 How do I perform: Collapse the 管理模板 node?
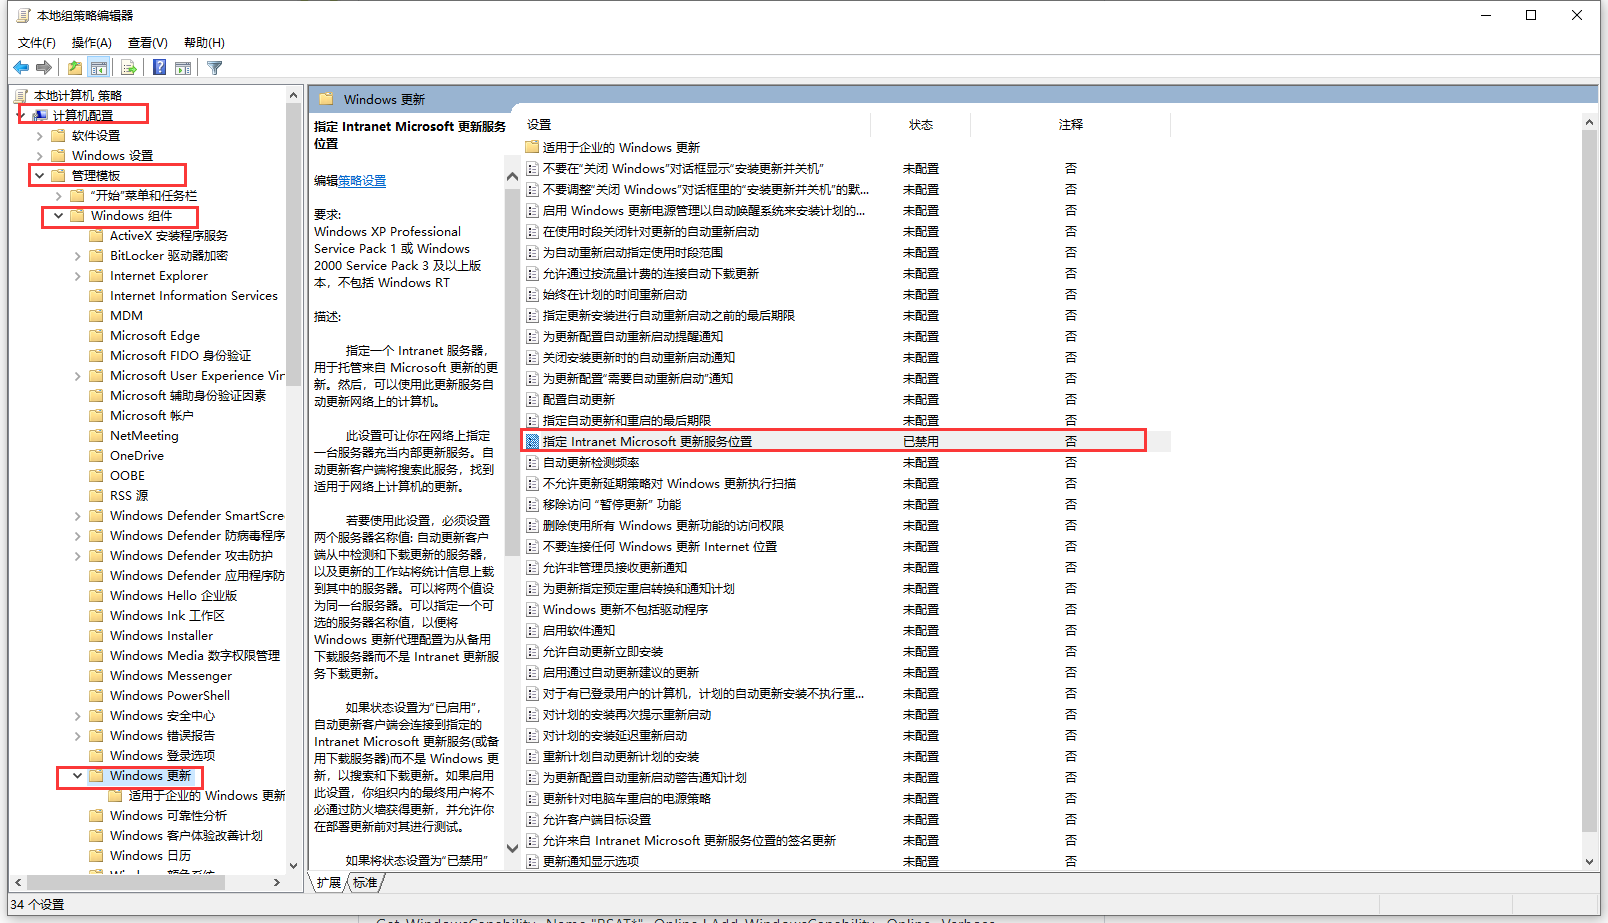[40, 176]
